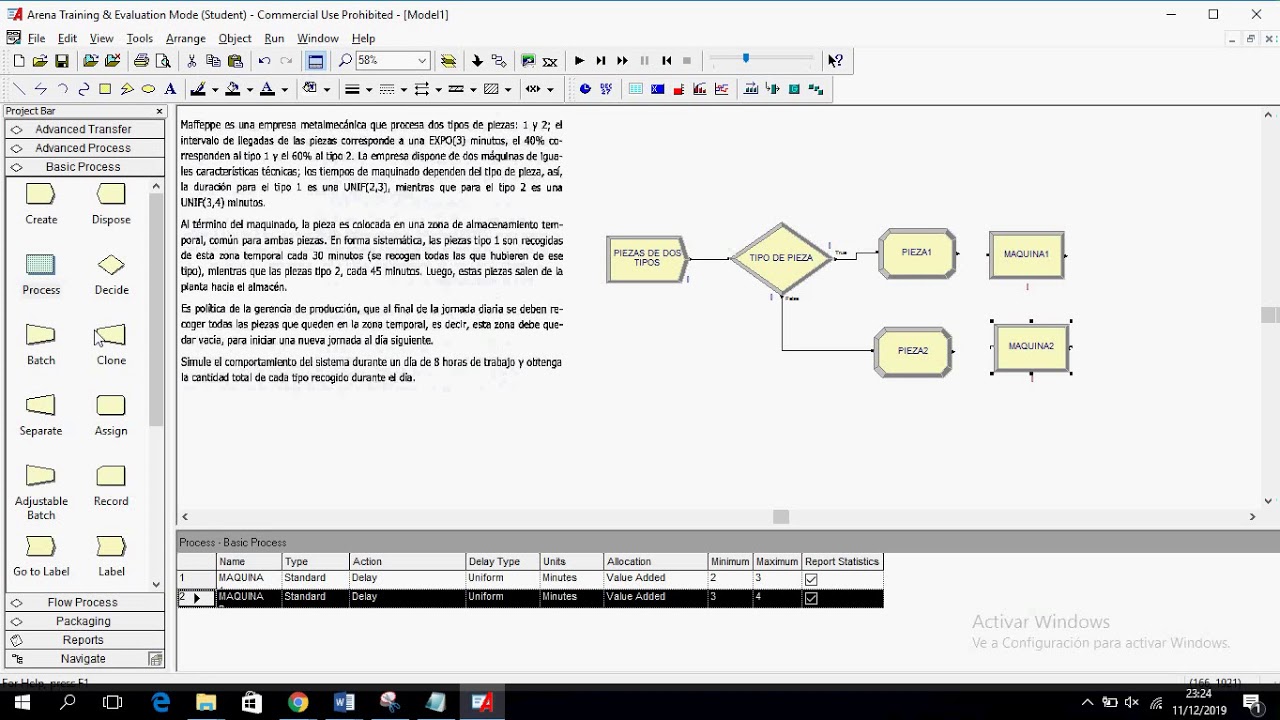The image size is (1280, 720).
Task: Click the Open file icon
Action: coord(40,61)
